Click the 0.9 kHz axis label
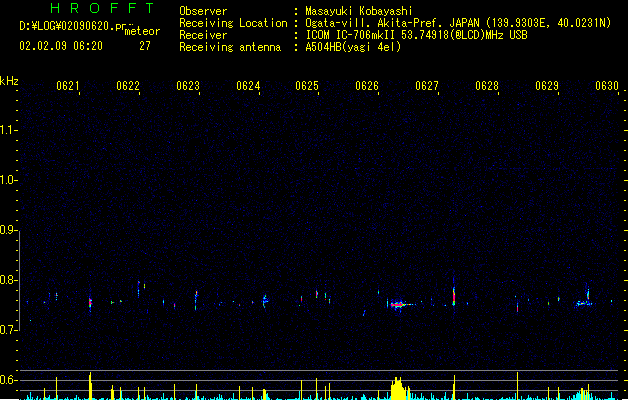Screen dimensions: 629x400 8,230
